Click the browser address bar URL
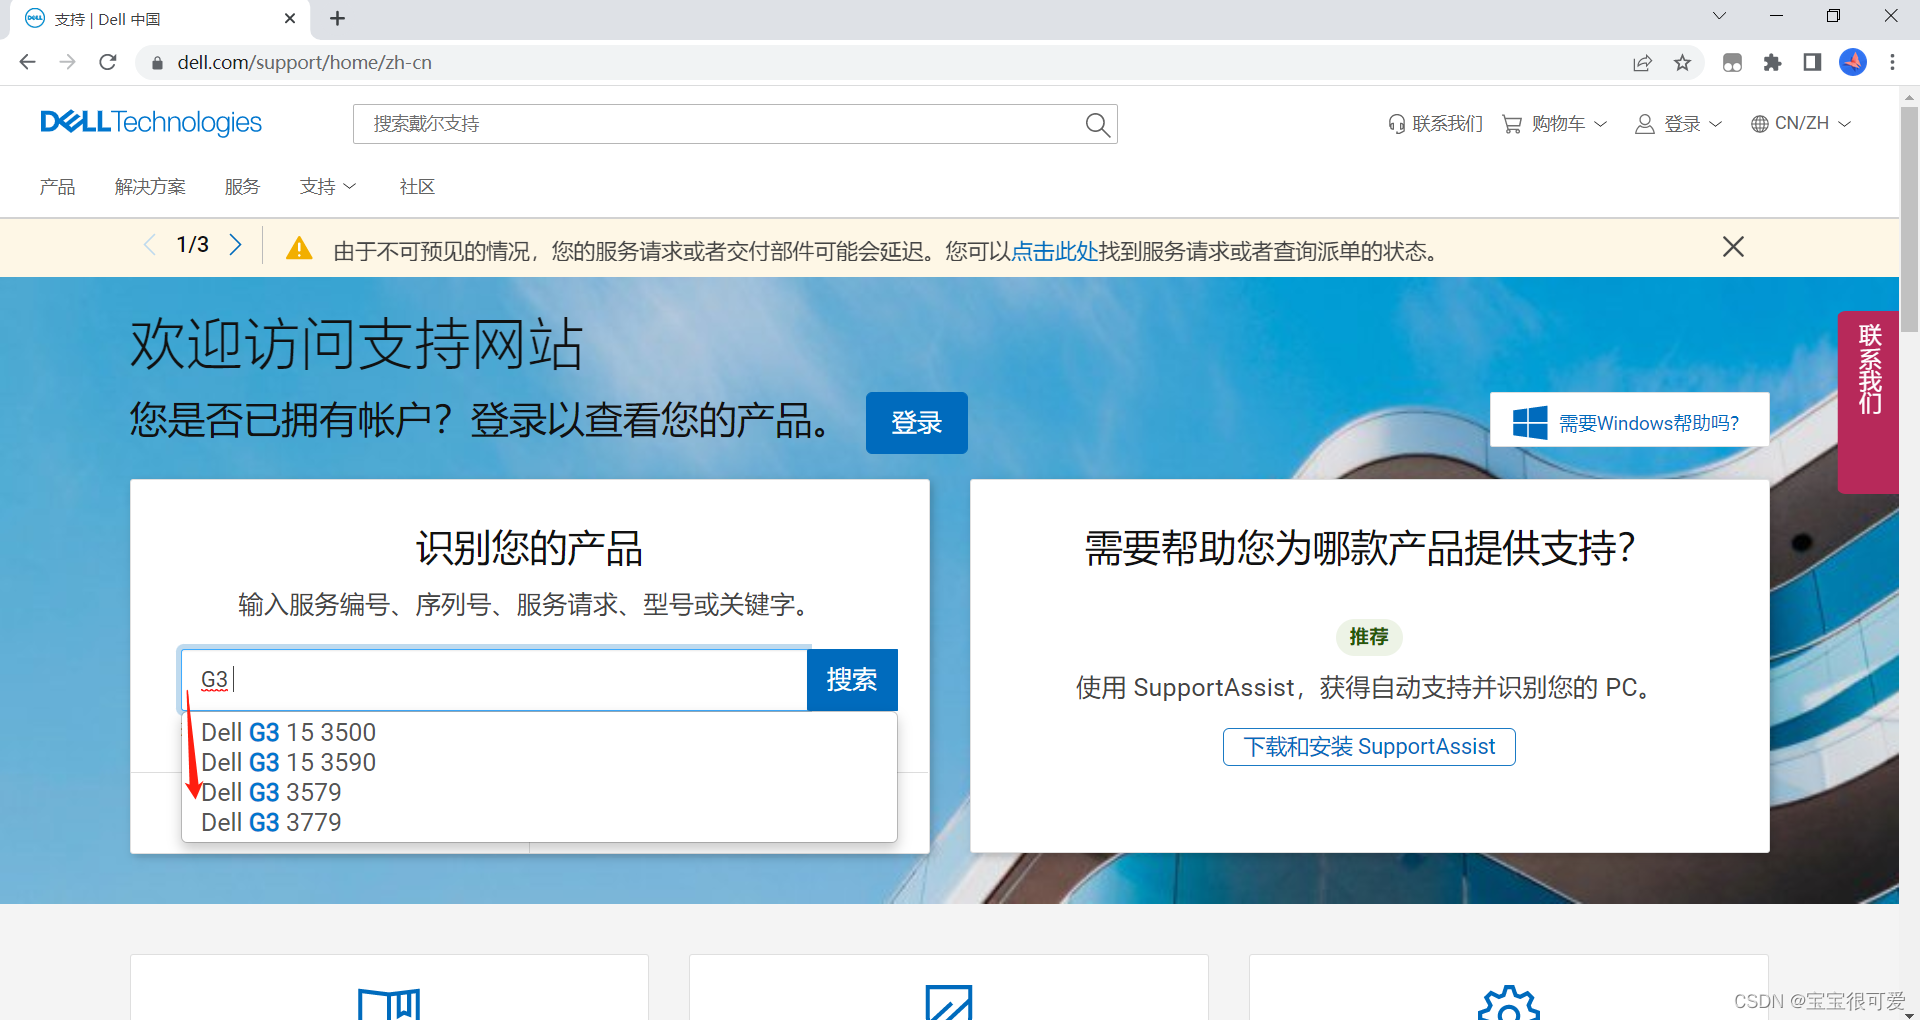The image size is (1920, 1020). 304,62
